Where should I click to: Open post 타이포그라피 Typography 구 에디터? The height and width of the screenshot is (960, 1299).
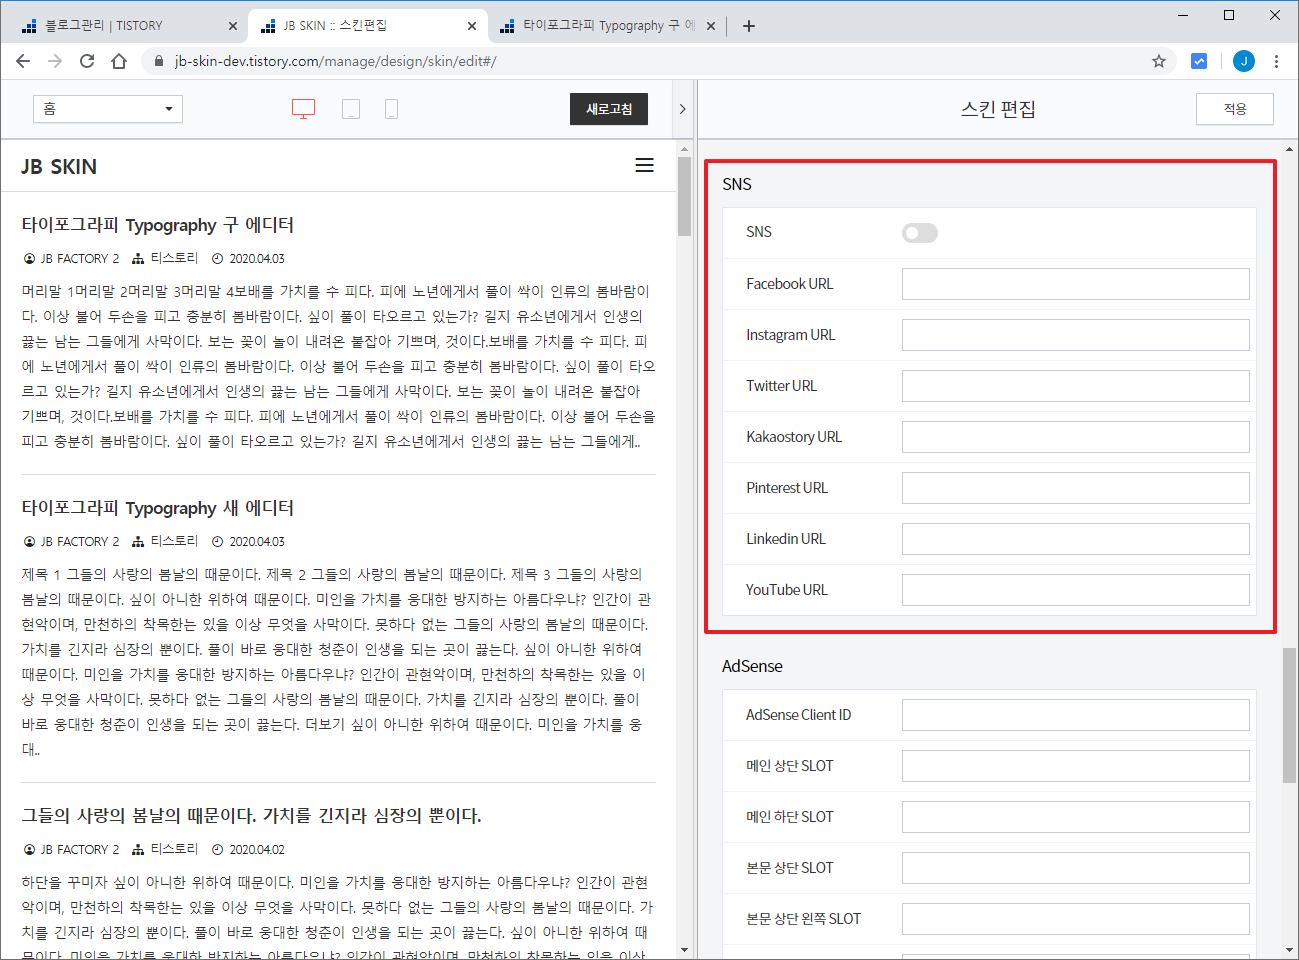click(x=158, y=225)
